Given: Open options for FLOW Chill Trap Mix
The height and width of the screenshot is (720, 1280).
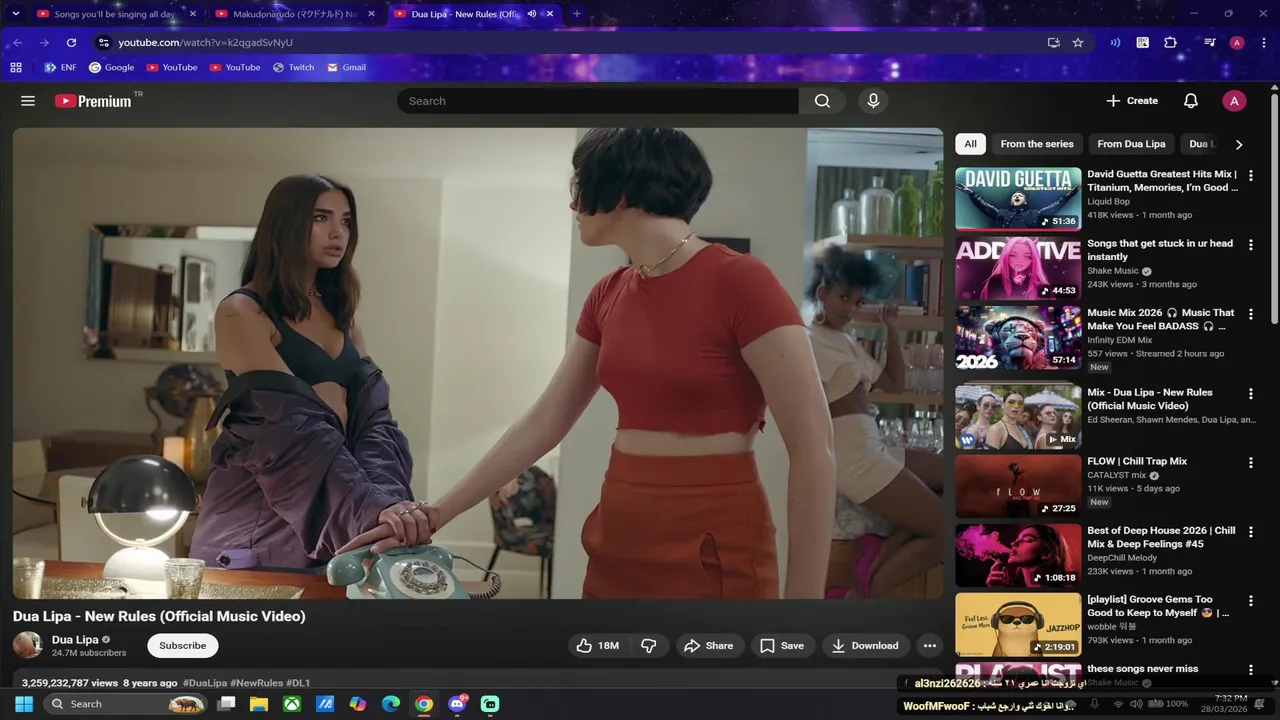Looking at the screenshot, I should [1250, 463].
